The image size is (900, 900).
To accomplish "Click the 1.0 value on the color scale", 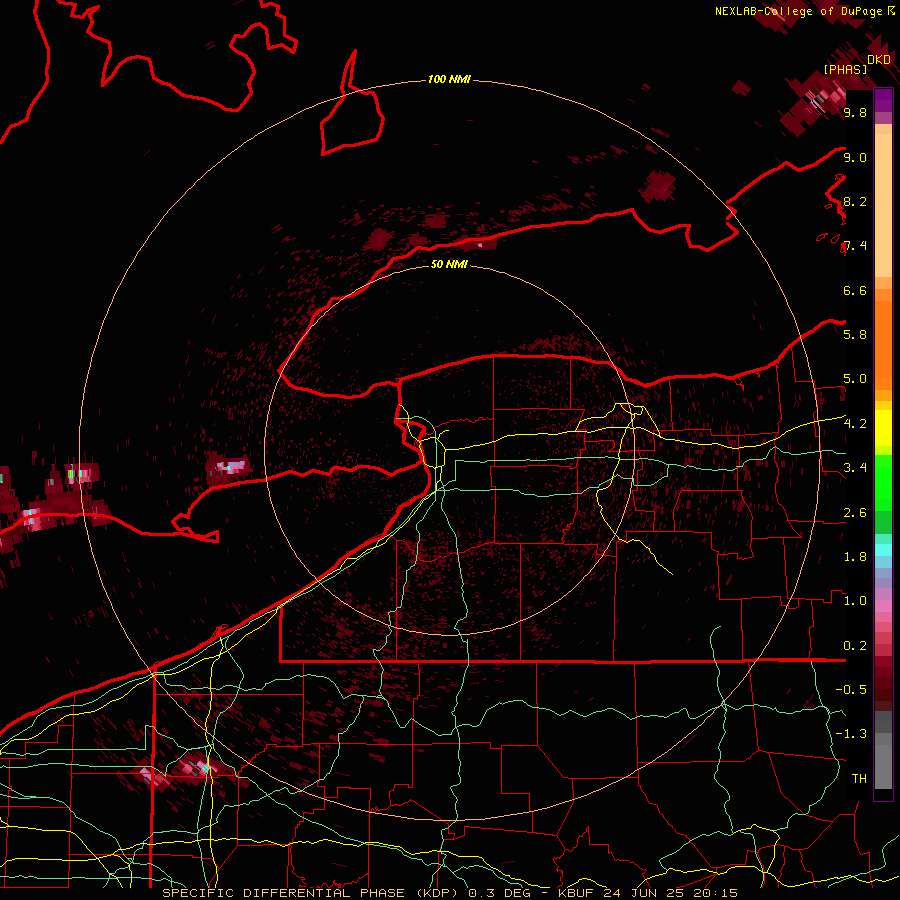I will (855, 601).
